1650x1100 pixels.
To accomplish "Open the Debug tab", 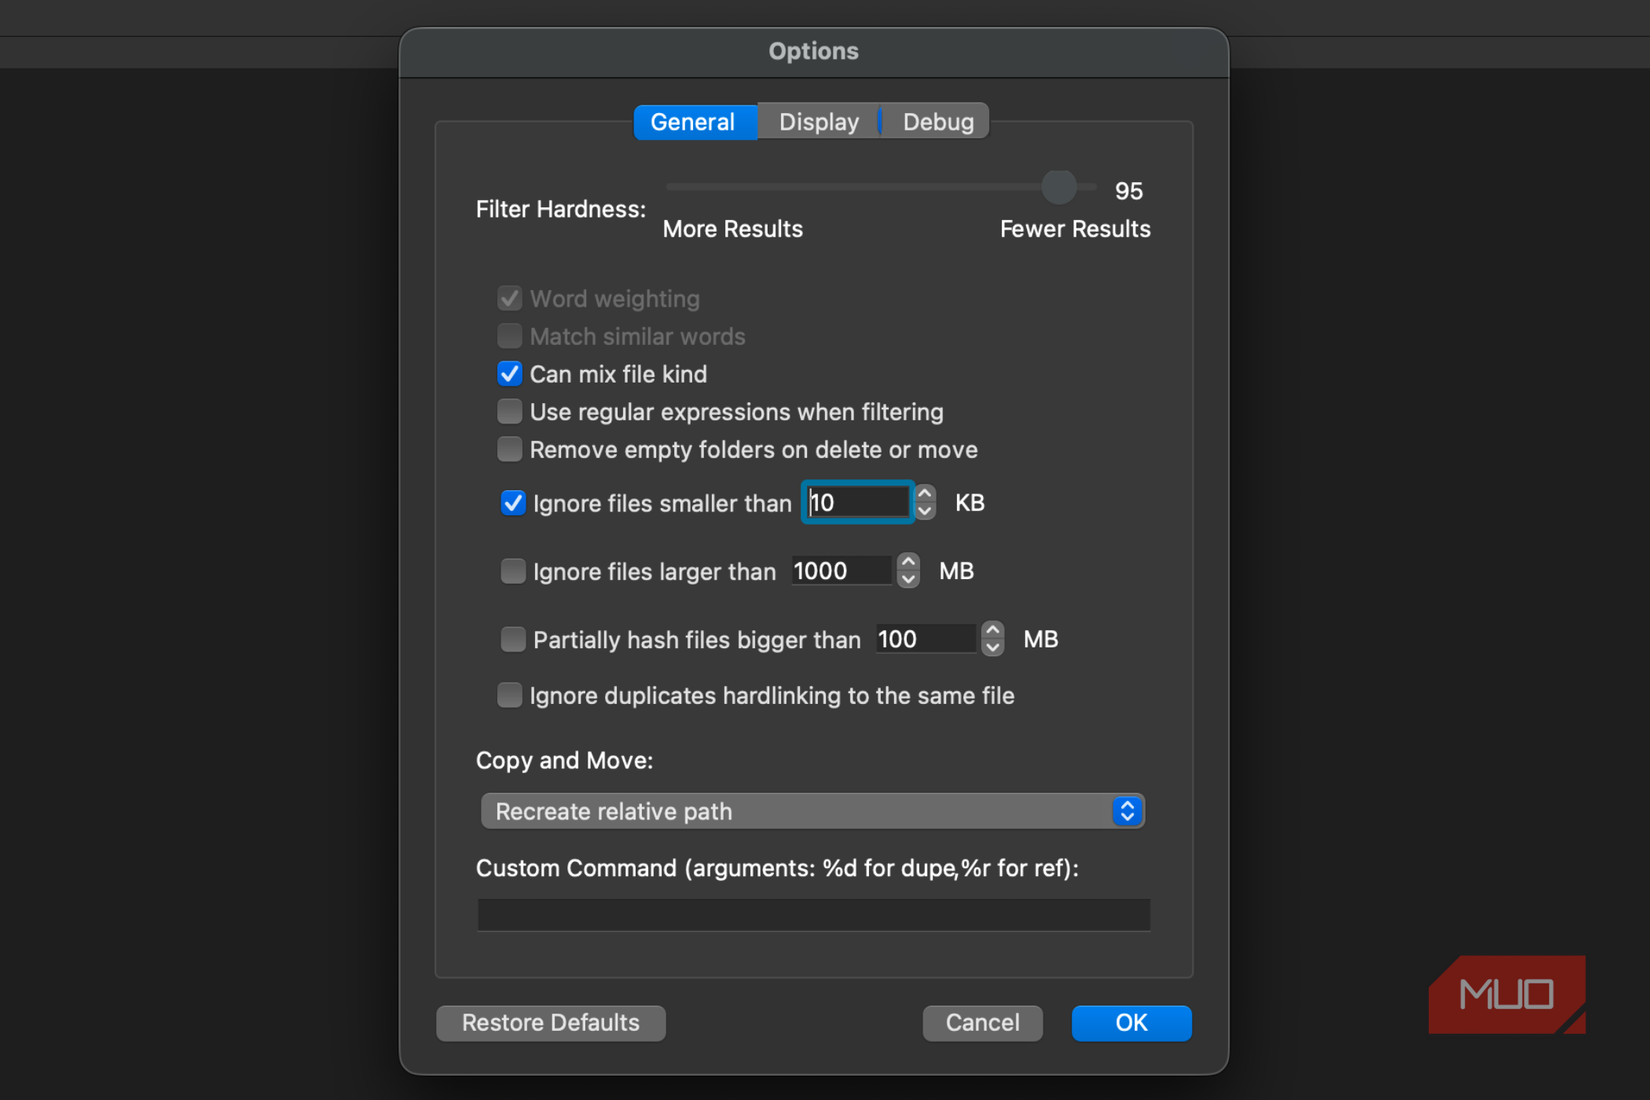I will [x=937, y=121].
